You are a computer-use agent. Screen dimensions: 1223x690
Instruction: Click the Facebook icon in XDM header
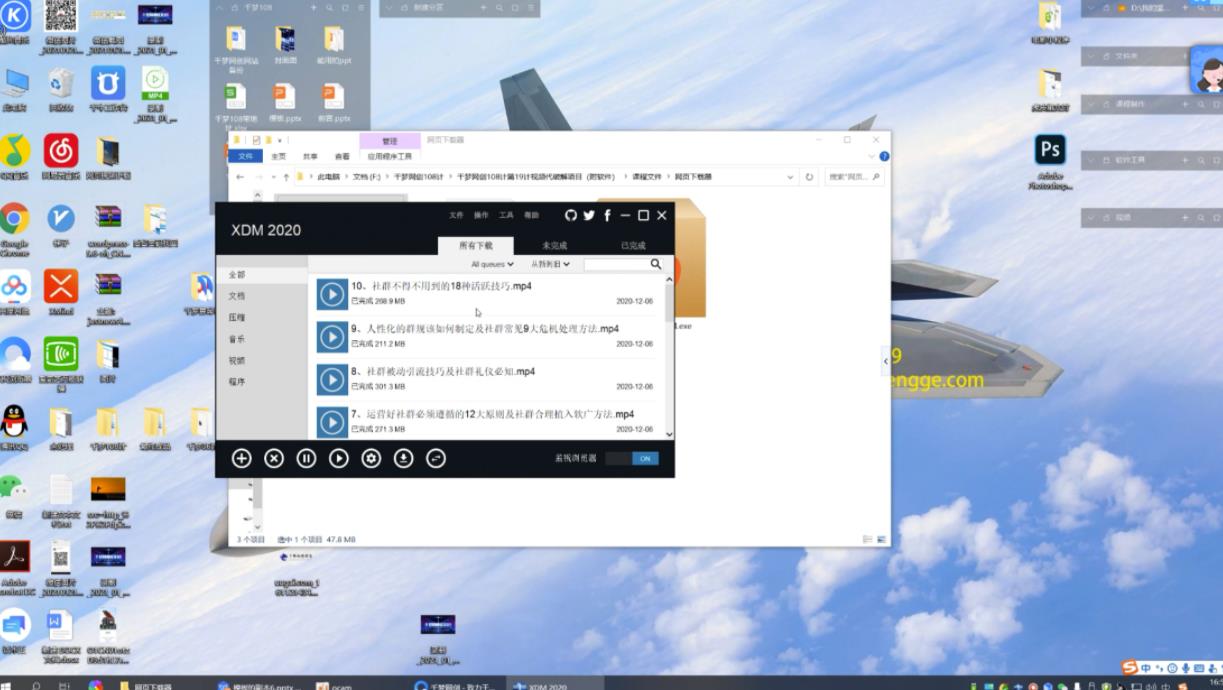[x=607, y=215]
